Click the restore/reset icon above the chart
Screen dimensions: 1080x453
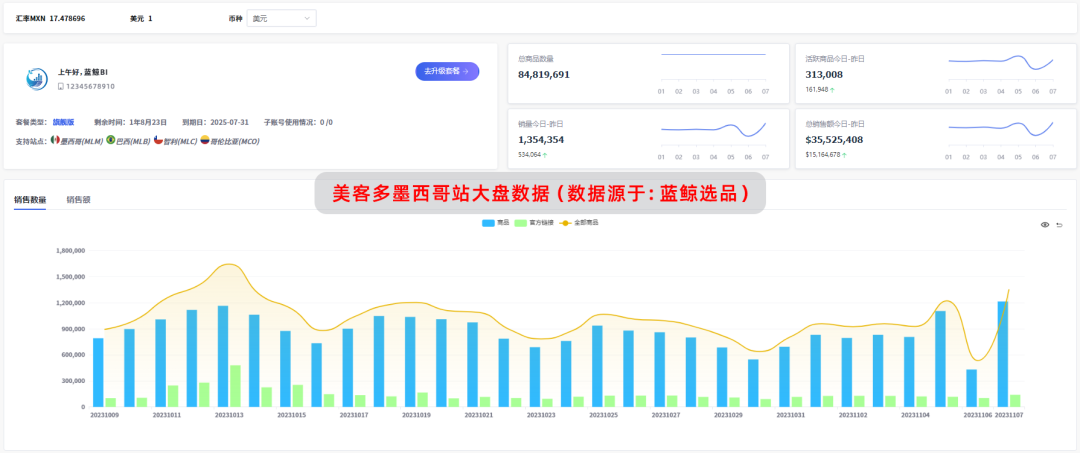coord(1059,224)
